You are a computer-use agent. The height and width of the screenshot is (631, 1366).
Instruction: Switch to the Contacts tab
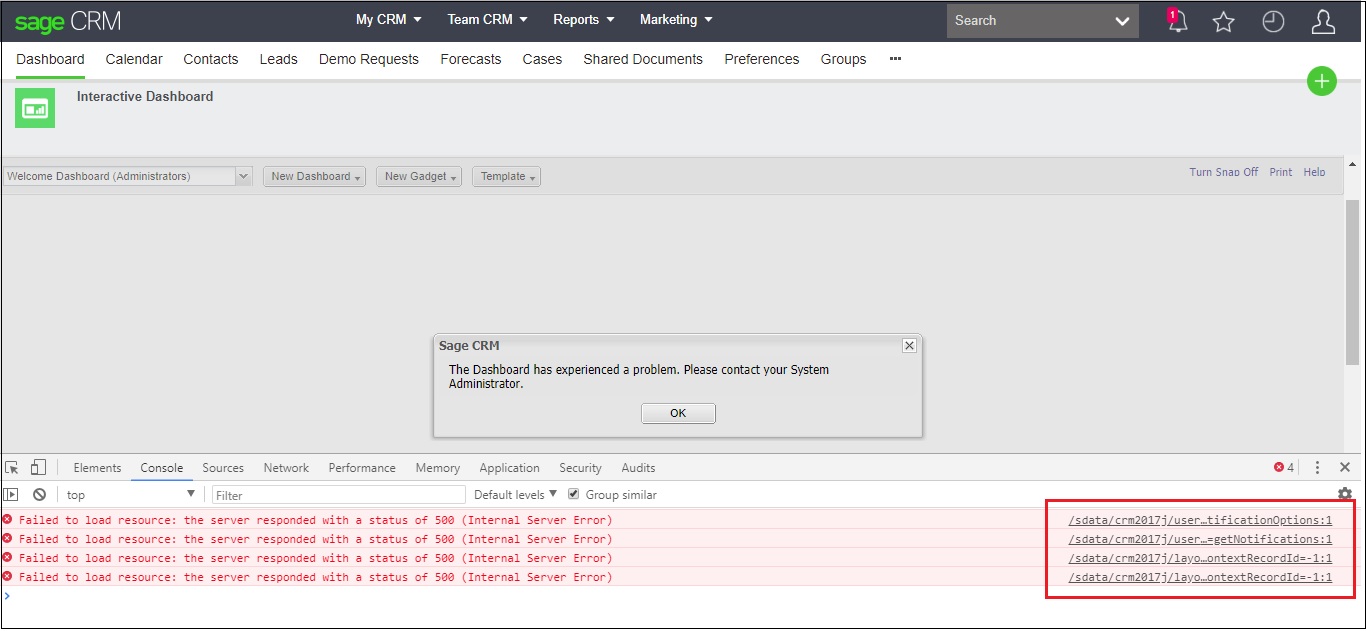coord(211,59)
